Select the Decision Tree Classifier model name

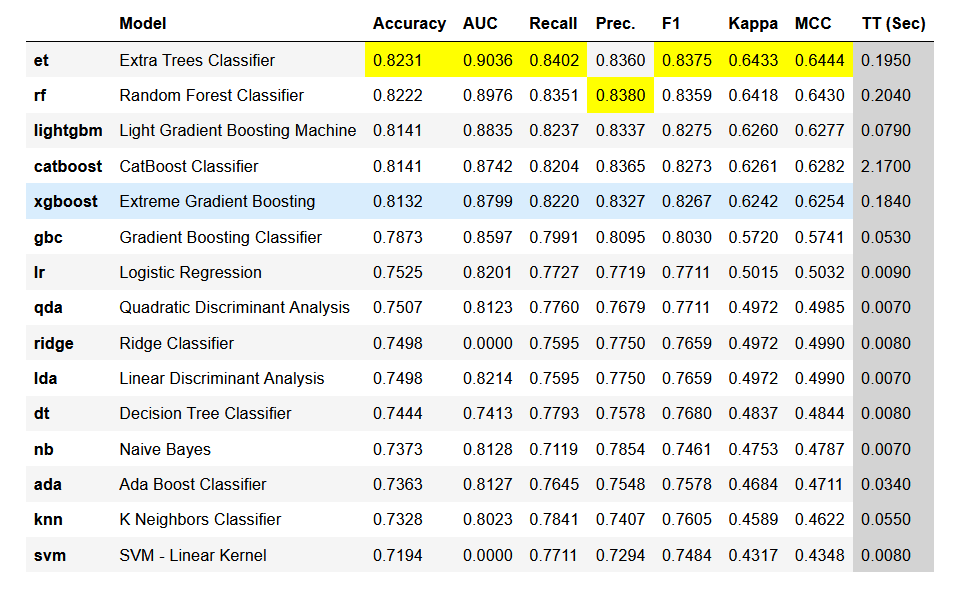[x=205, y=414]
